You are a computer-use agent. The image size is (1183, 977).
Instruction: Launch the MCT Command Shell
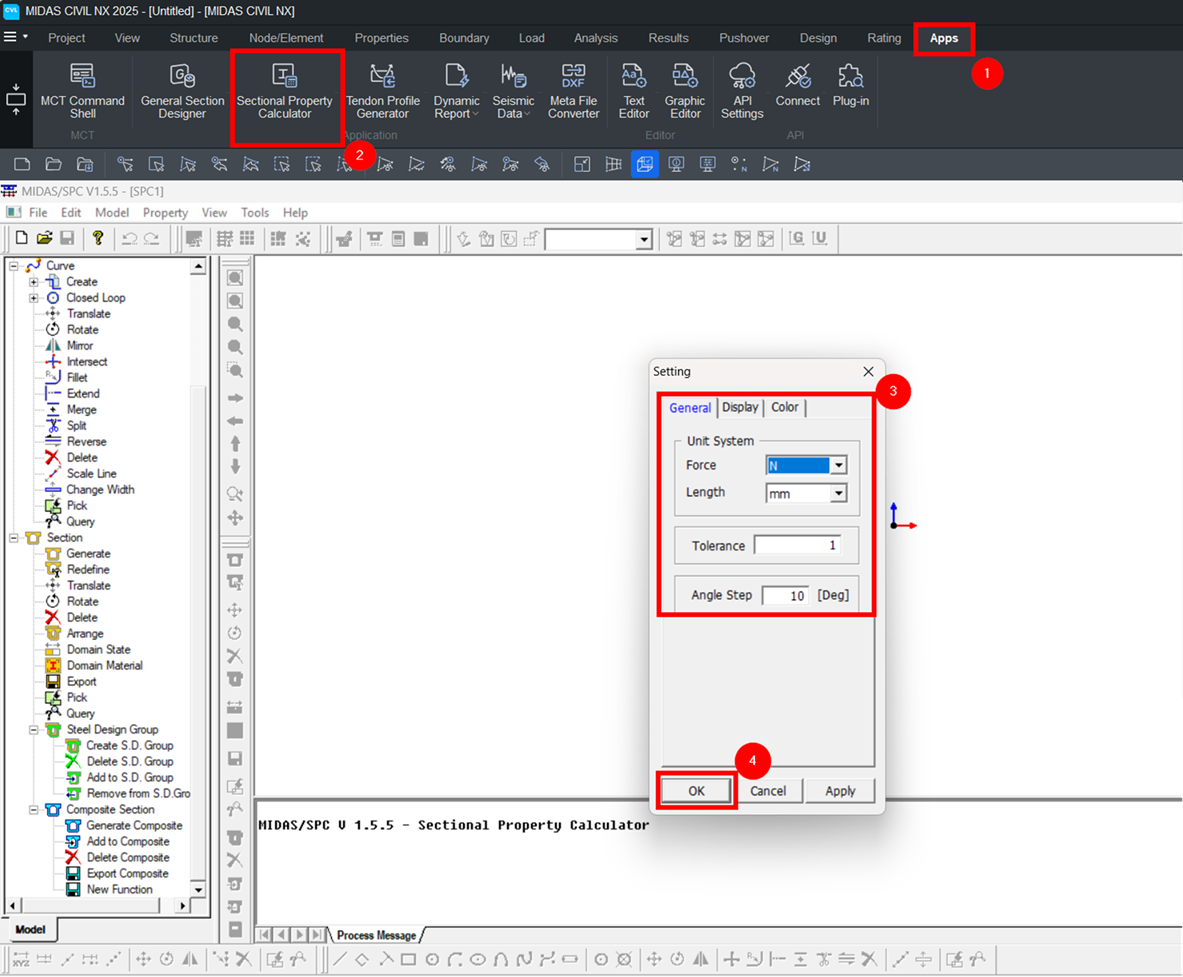tap(82, 91)
